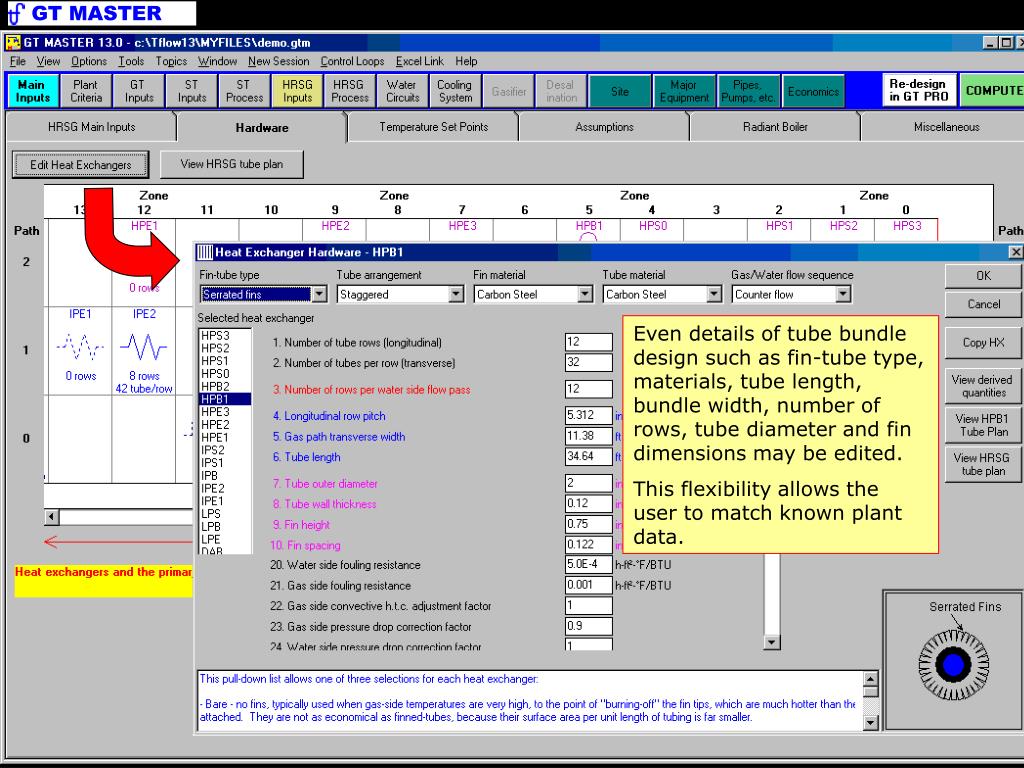The image size is (1024, 768).
Task: Click View HRSG tube plan button under tabs
Action: click(232, 164)
